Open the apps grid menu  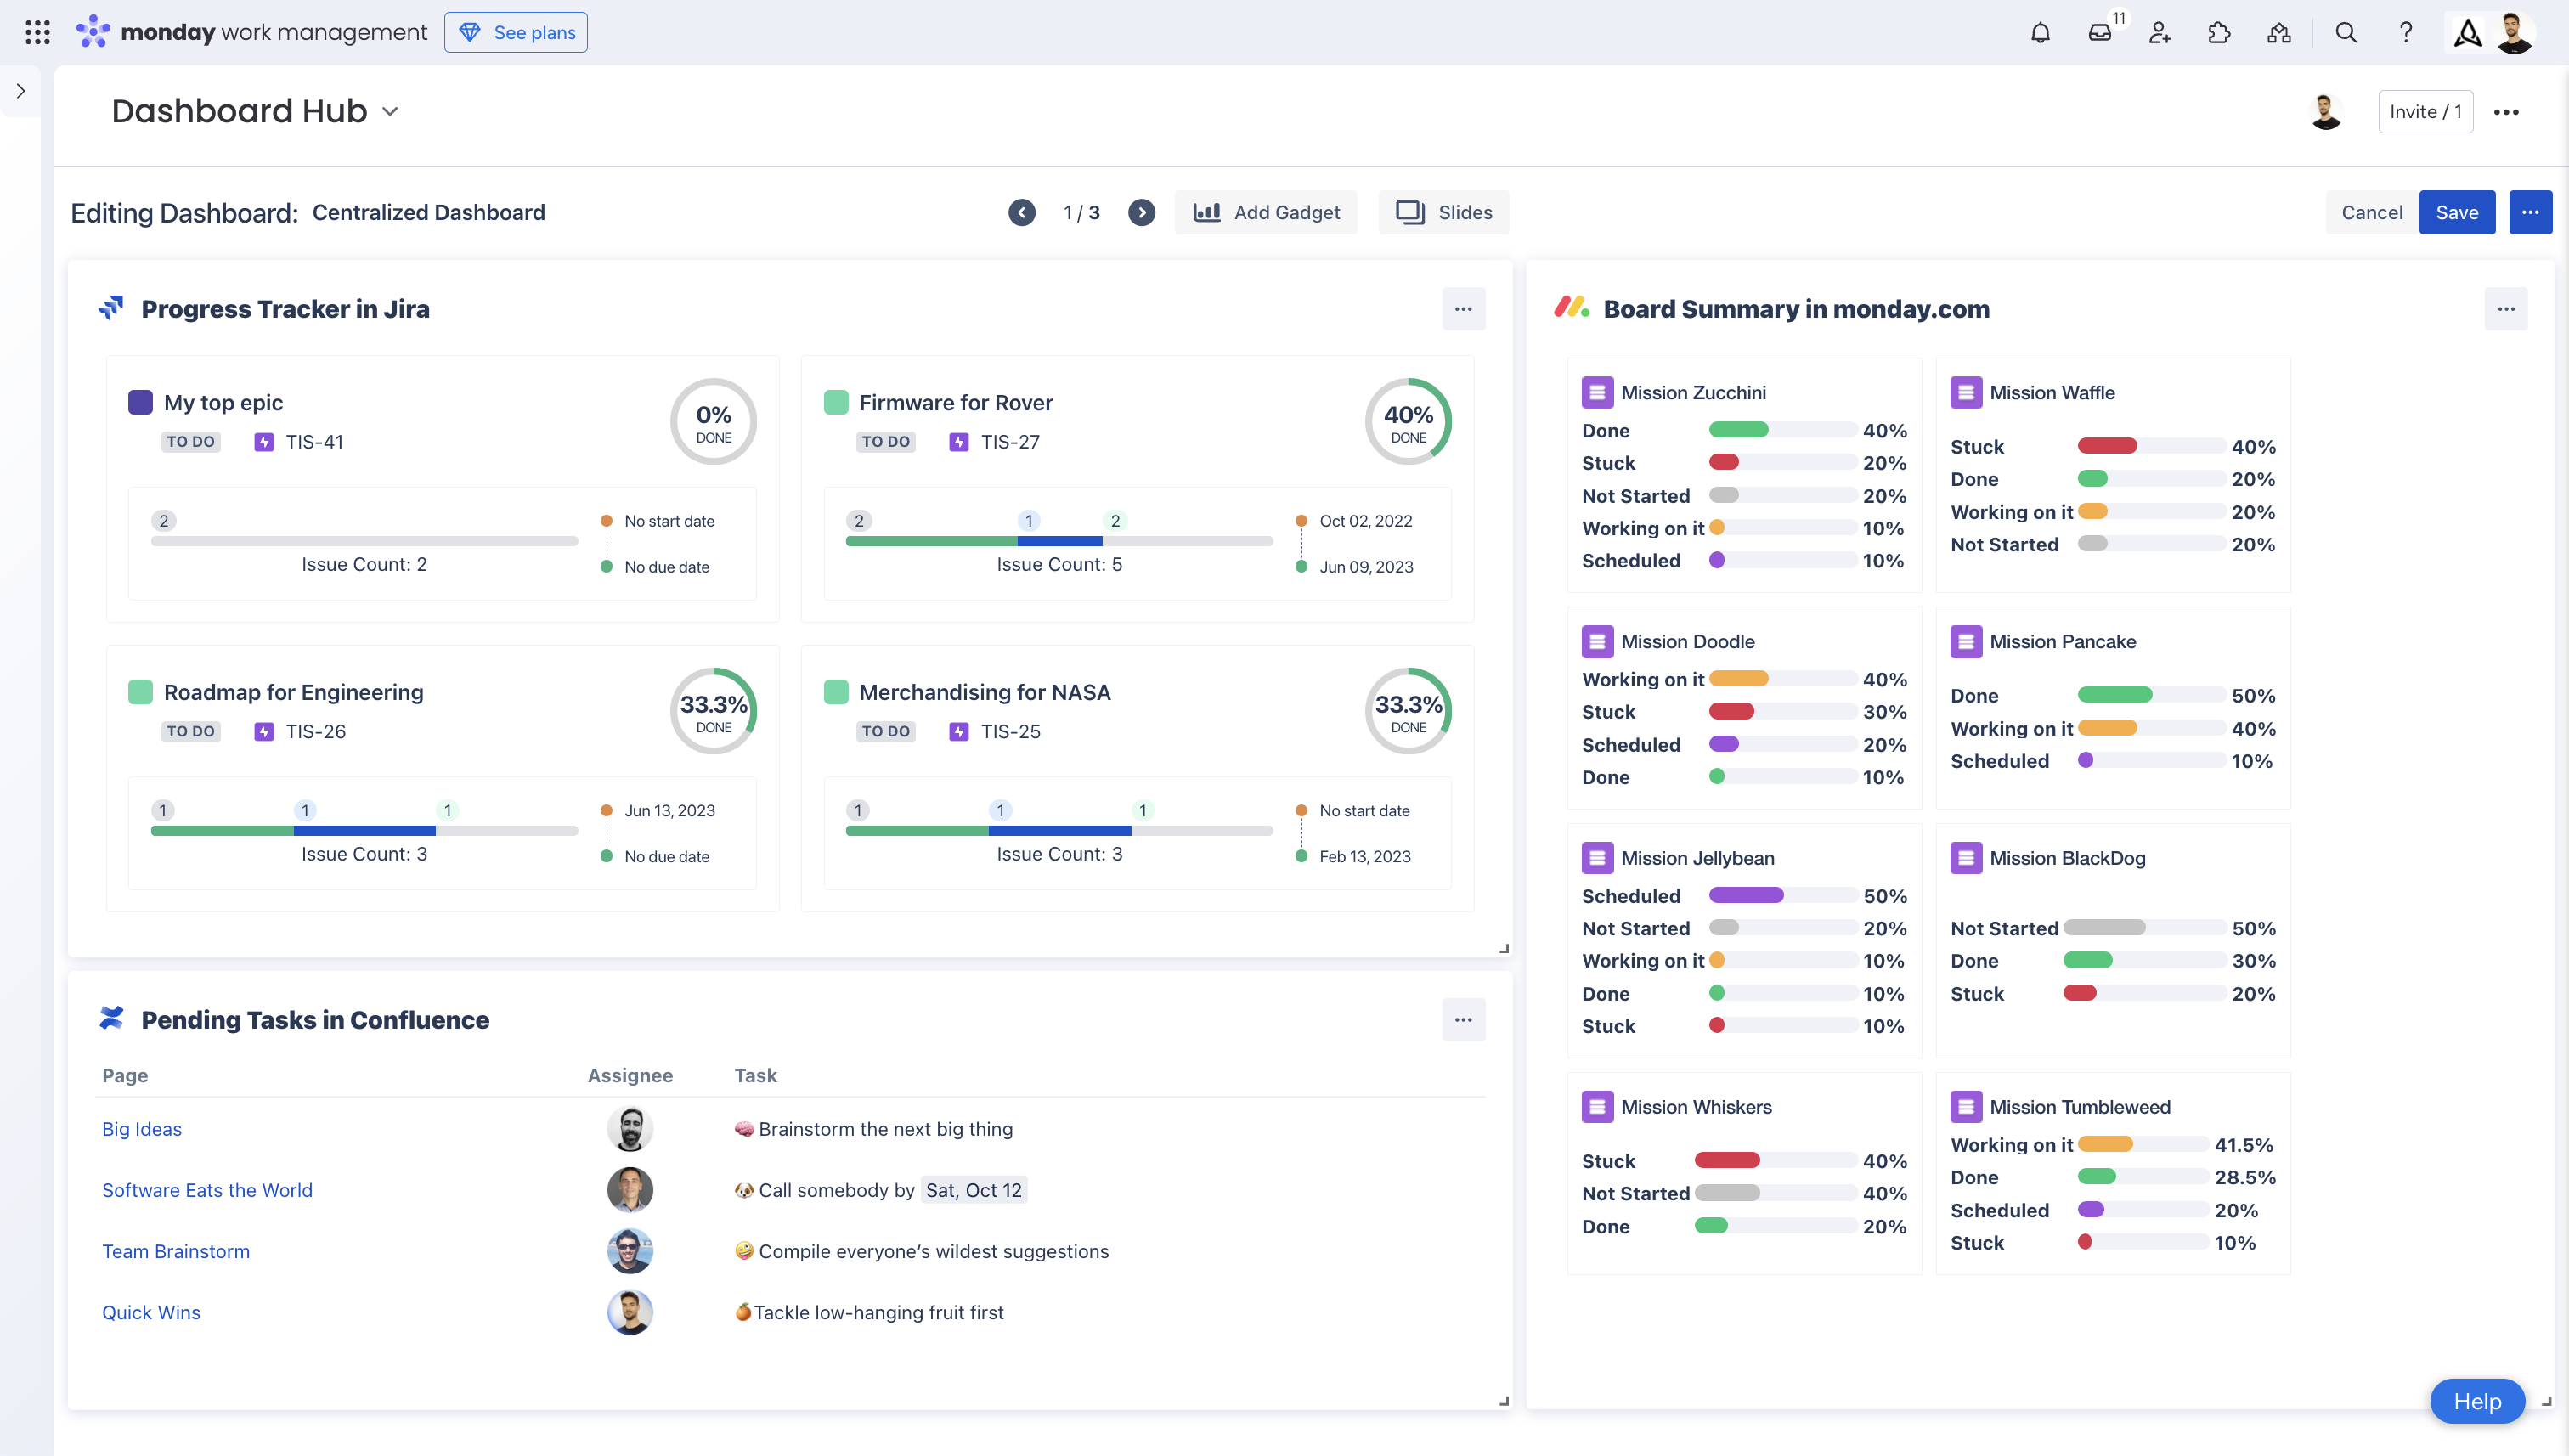tap(37, 32)
